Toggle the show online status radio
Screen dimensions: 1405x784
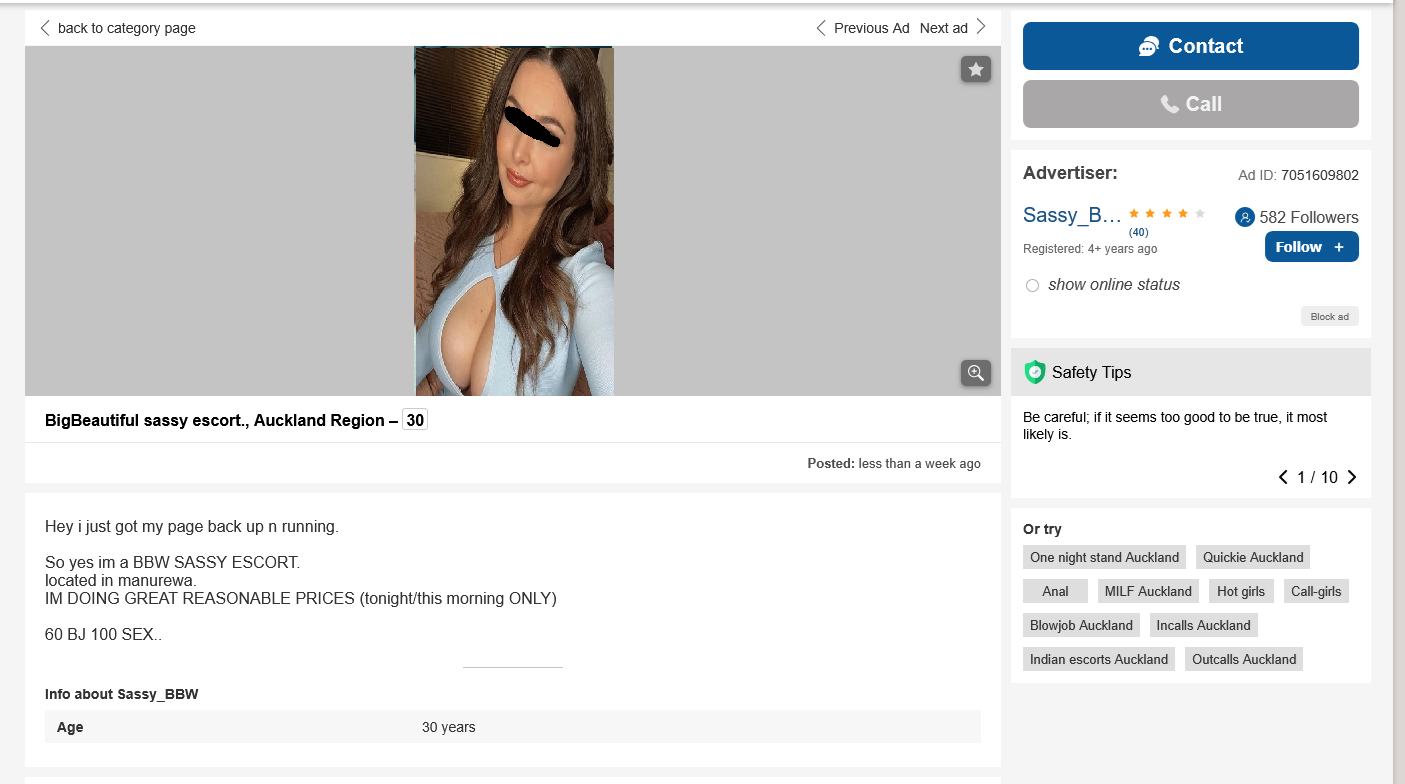coord(1032,286)
